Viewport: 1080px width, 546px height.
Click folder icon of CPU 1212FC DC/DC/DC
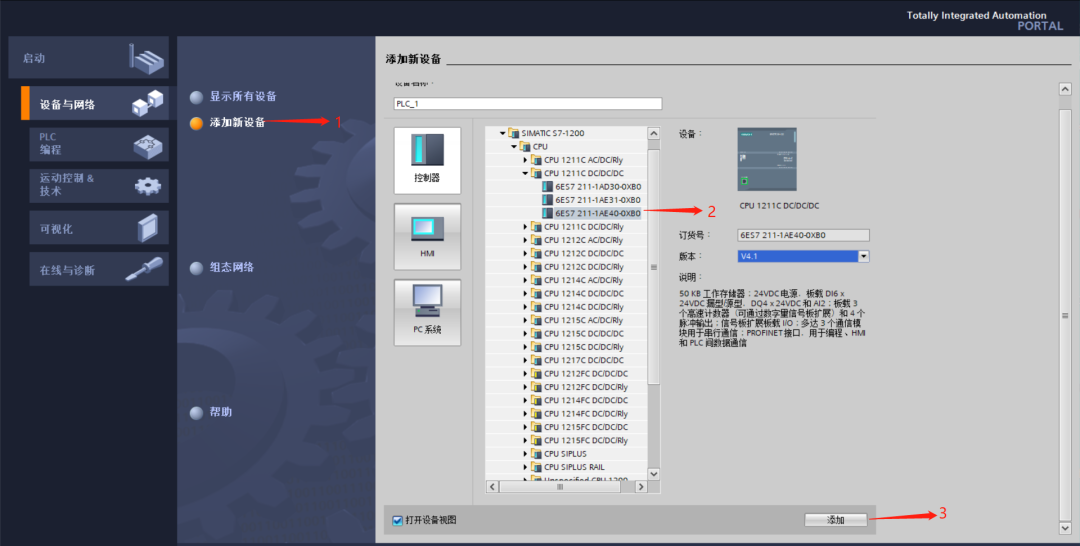(537, 374)
